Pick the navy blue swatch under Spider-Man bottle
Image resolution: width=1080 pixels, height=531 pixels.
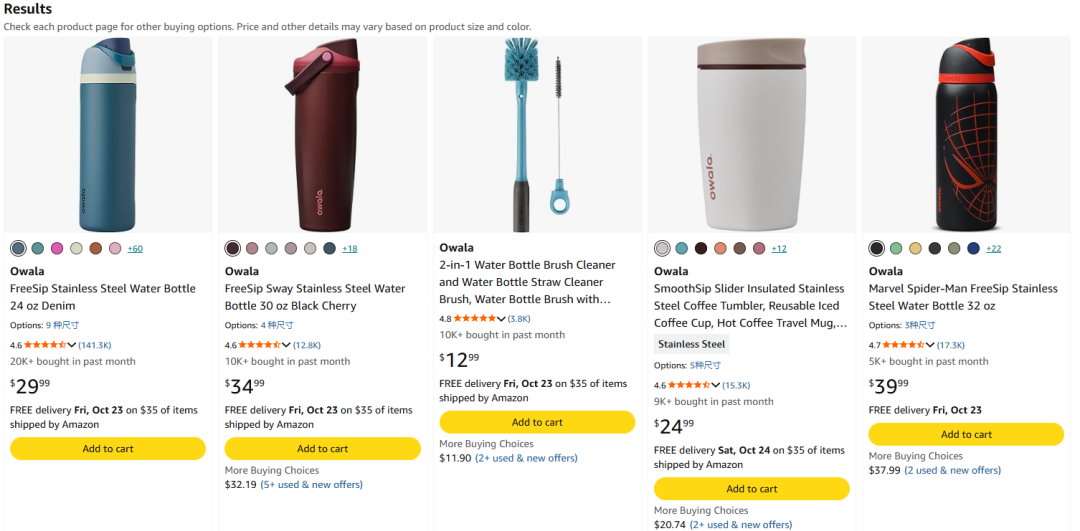[973, 249]
